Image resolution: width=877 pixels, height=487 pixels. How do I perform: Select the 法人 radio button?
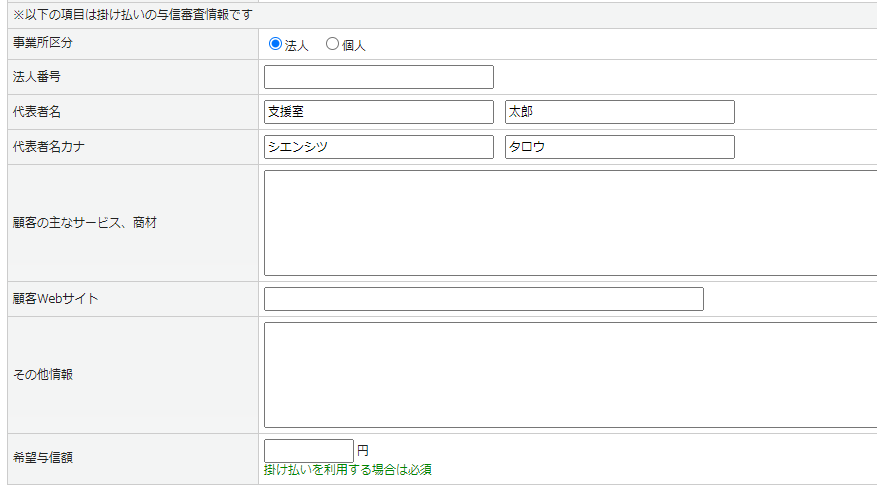pyautogui.click(x=276, y=45)
